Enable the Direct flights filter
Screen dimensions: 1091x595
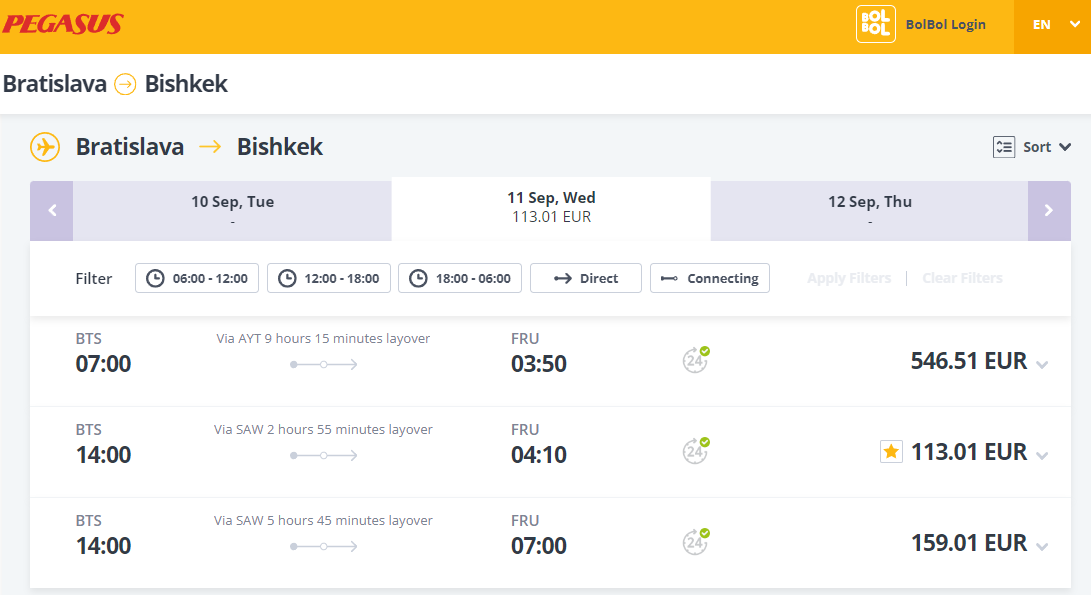586,278
